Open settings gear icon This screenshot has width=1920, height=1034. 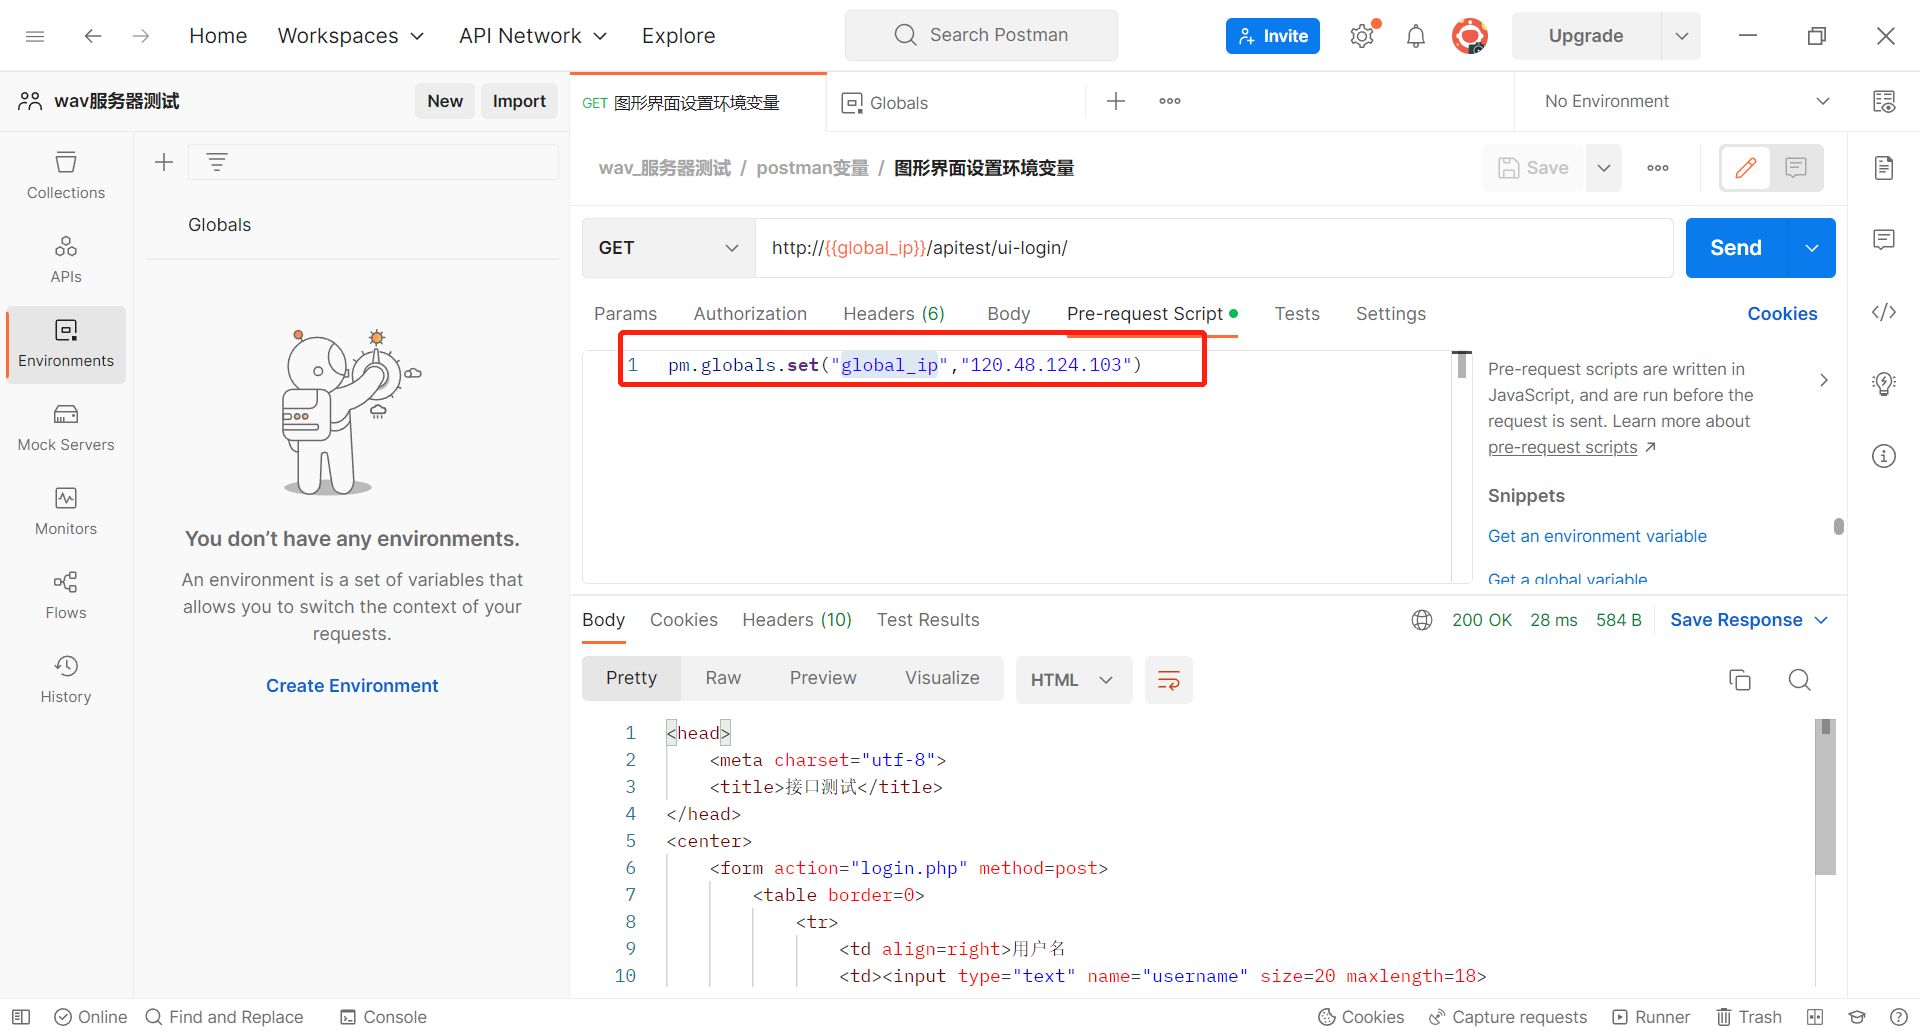pos(1362,37)
